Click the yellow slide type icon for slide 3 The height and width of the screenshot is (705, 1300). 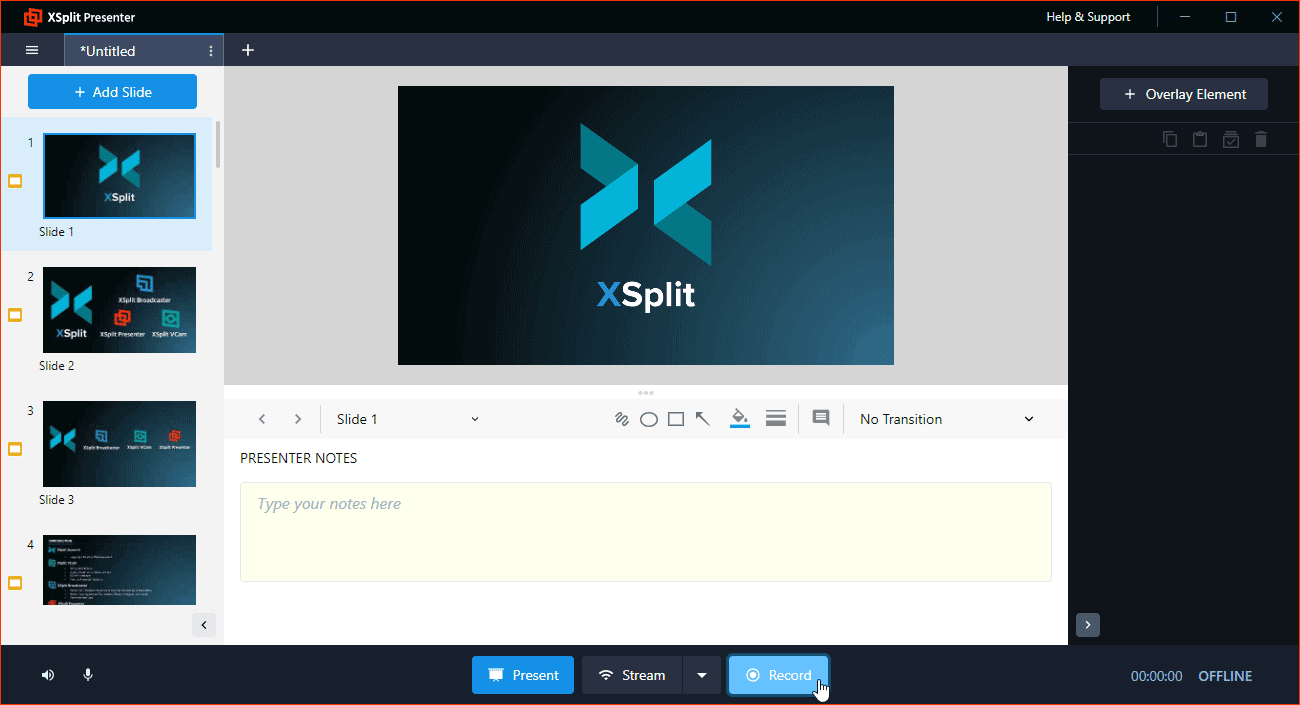(15, 449)
